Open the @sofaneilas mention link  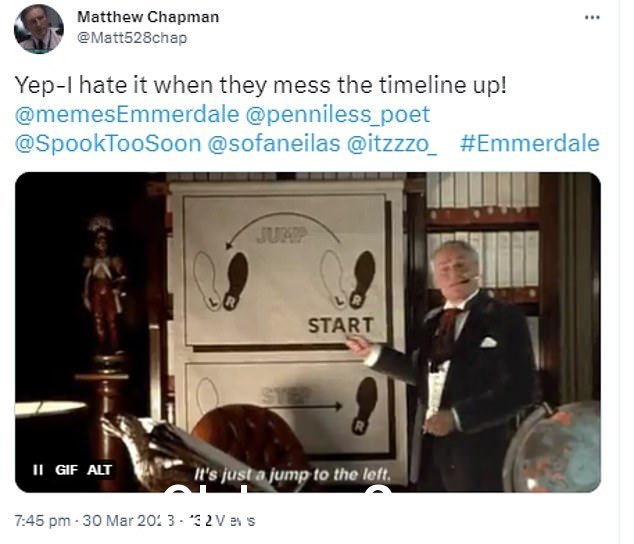point(274,144)
